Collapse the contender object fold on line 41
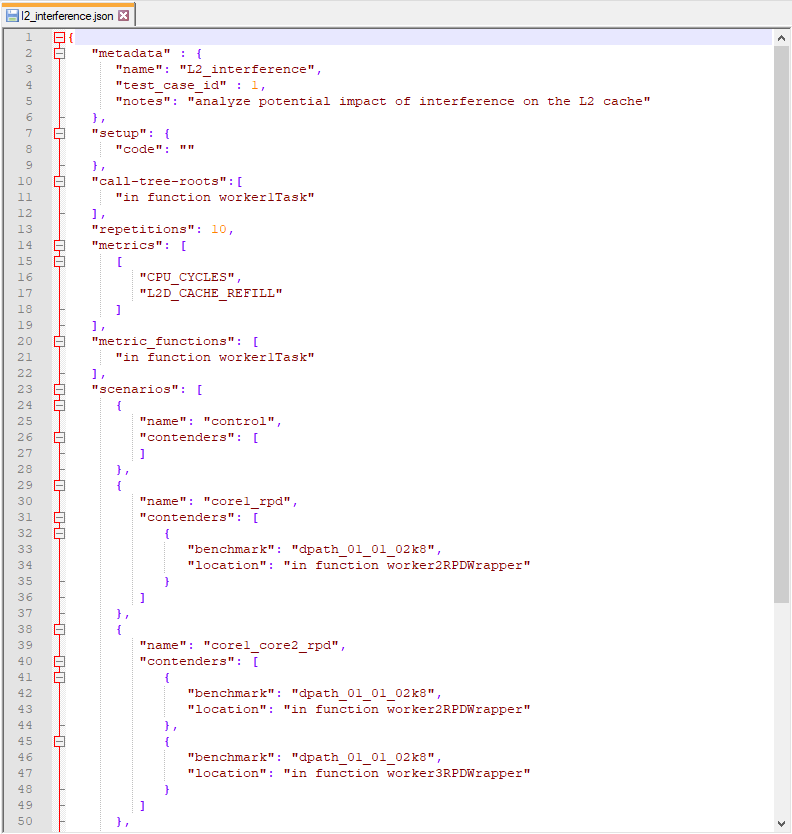792x834 pixels. (60, 677)
